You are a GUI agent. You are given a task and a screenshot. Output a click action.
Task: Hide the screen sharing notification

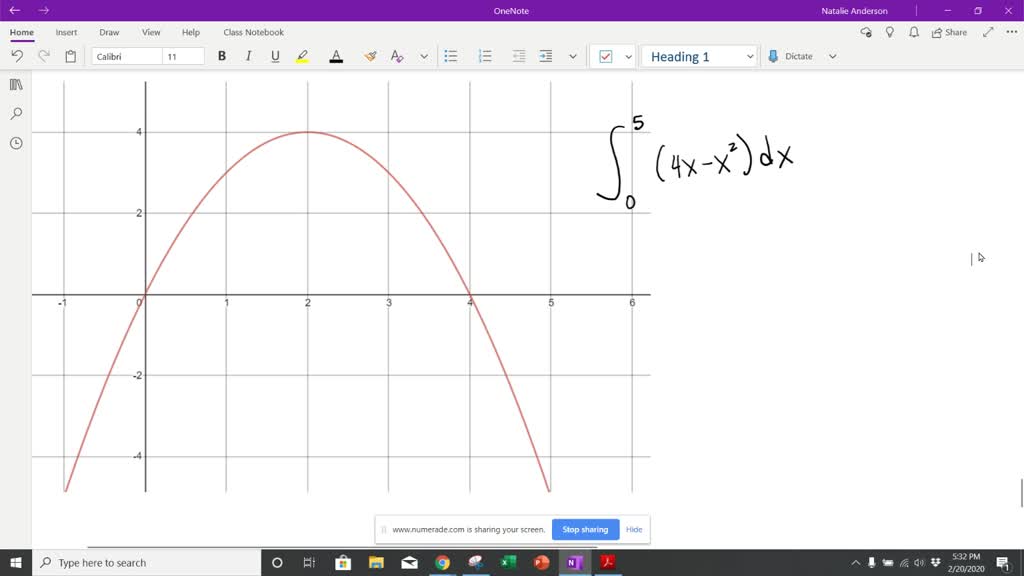pos(634,529)
